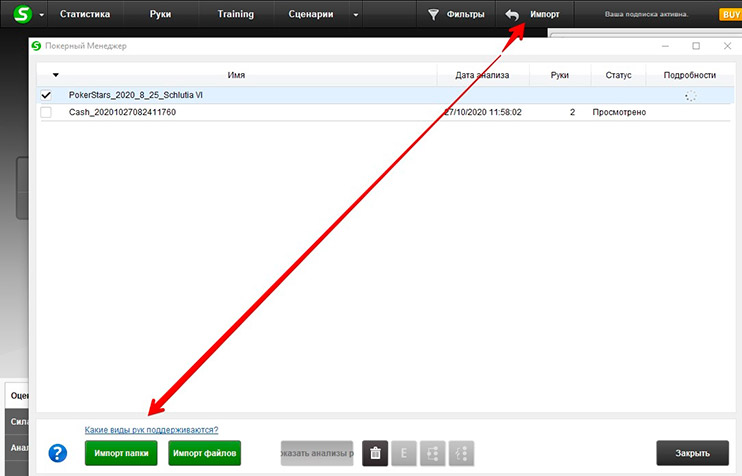Delete selected hands with trash icon

(373, 454)
